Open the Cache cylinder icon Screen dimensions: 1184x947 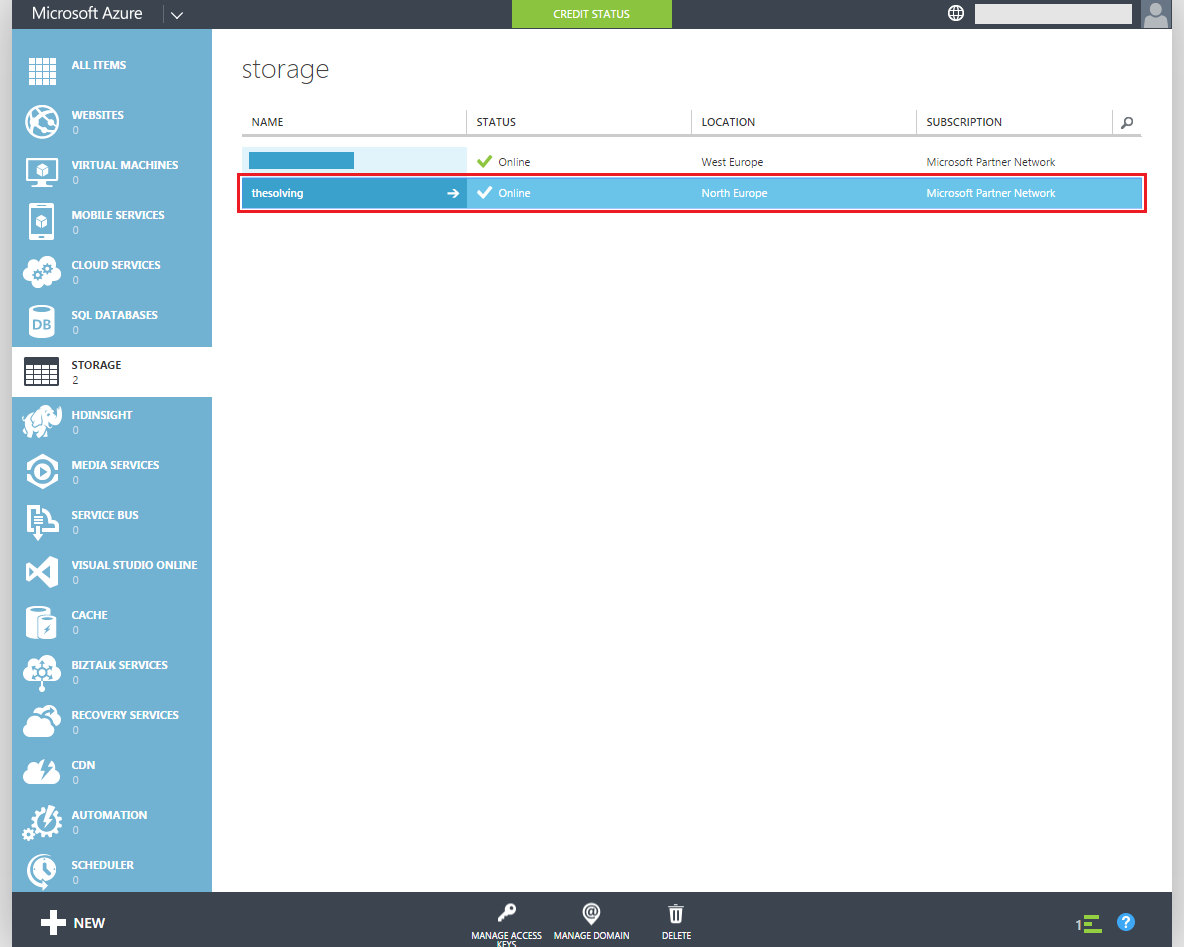[42, 622]
